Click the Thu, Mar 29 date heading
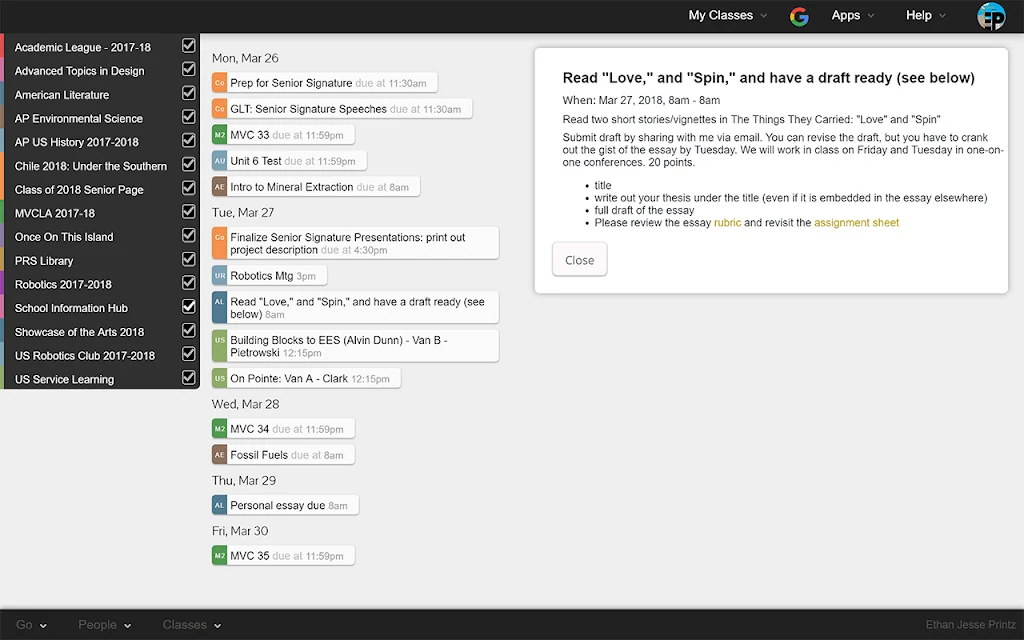 [244, 481]
